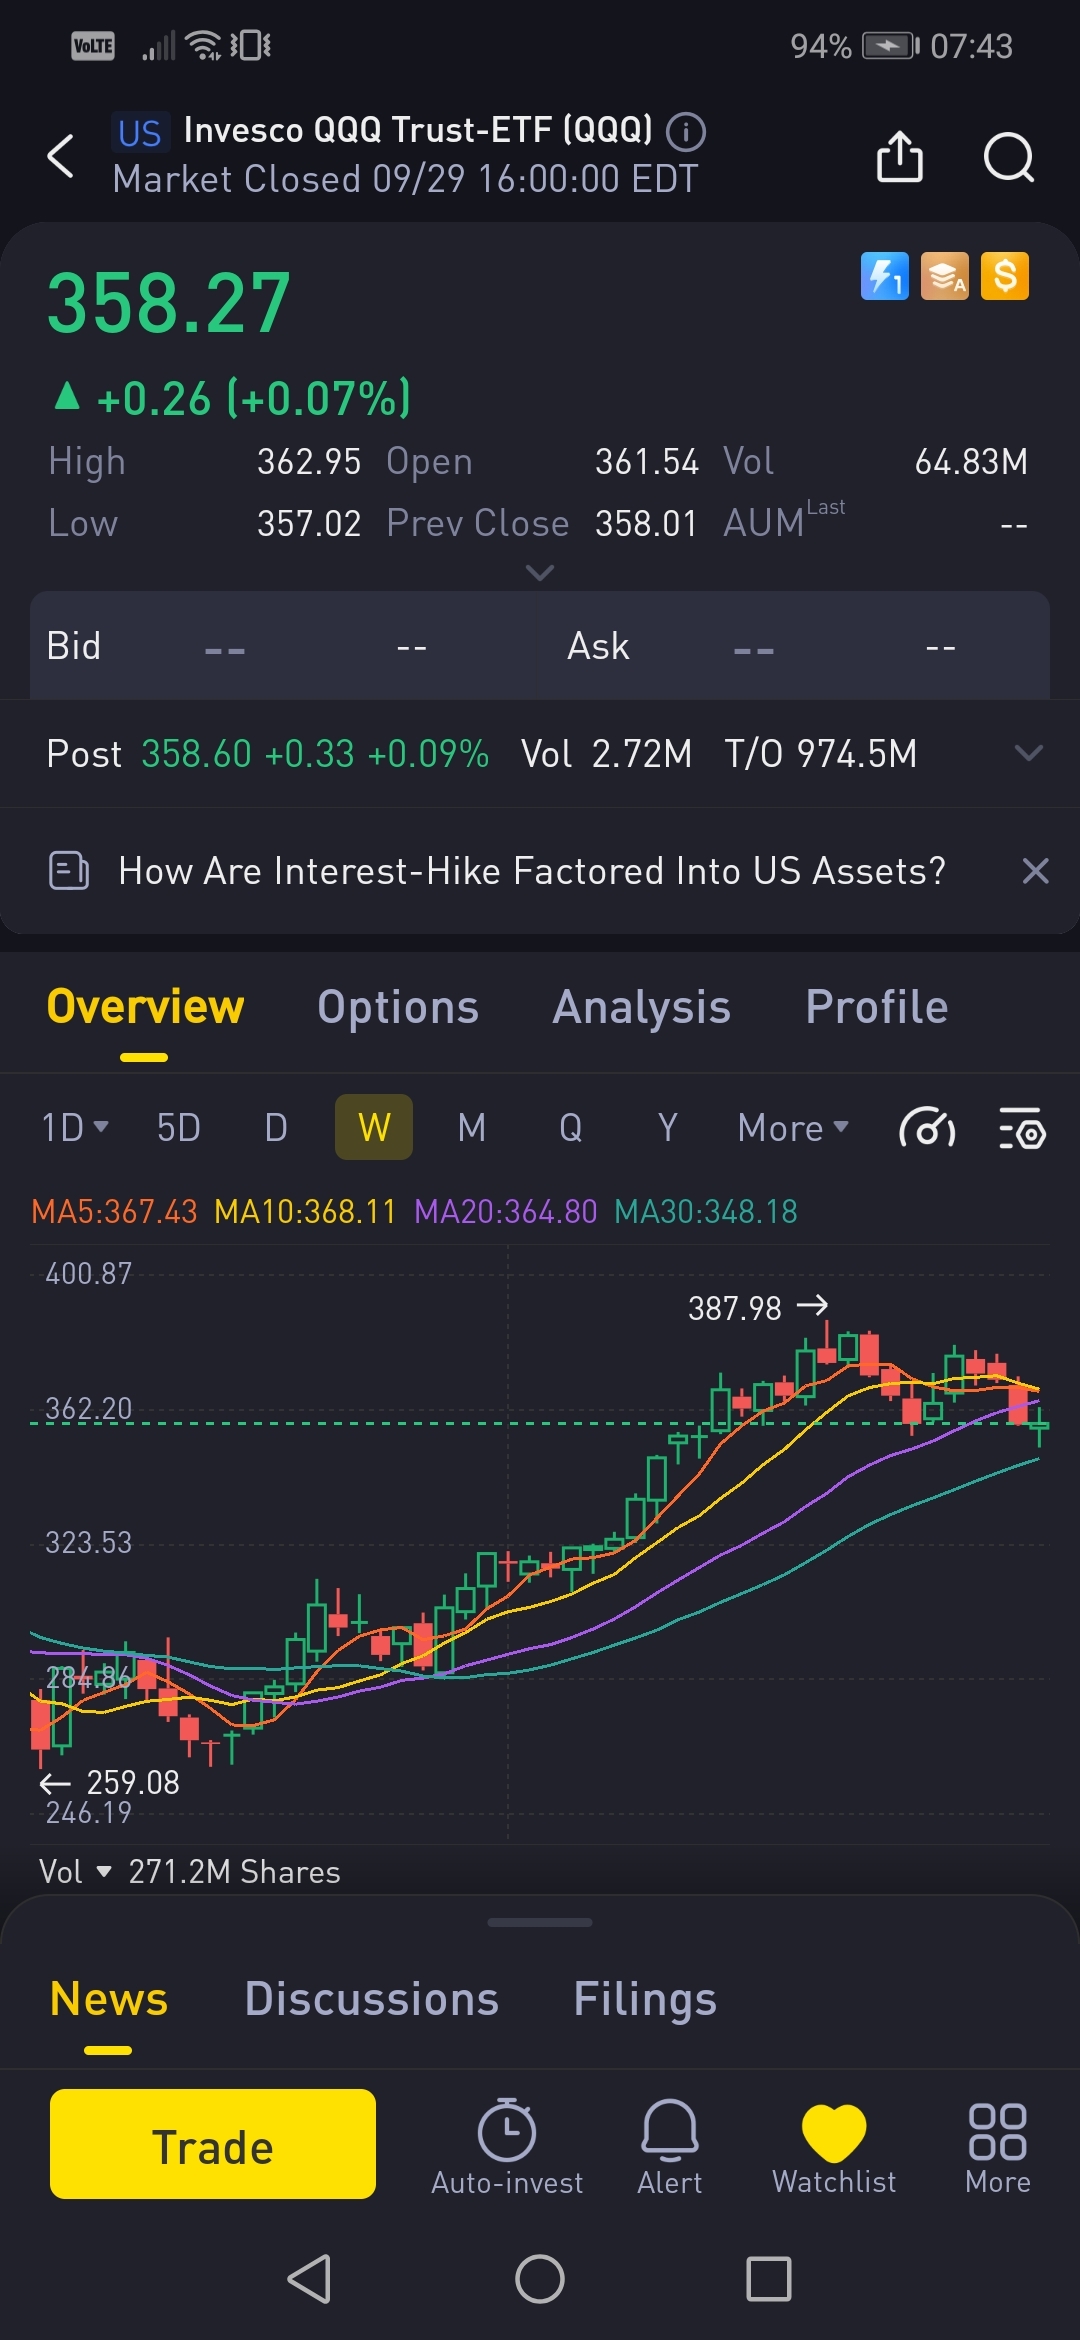Open chart display settings icon
This screenshot has width=1080, height=2340.
point(1022,1129)
